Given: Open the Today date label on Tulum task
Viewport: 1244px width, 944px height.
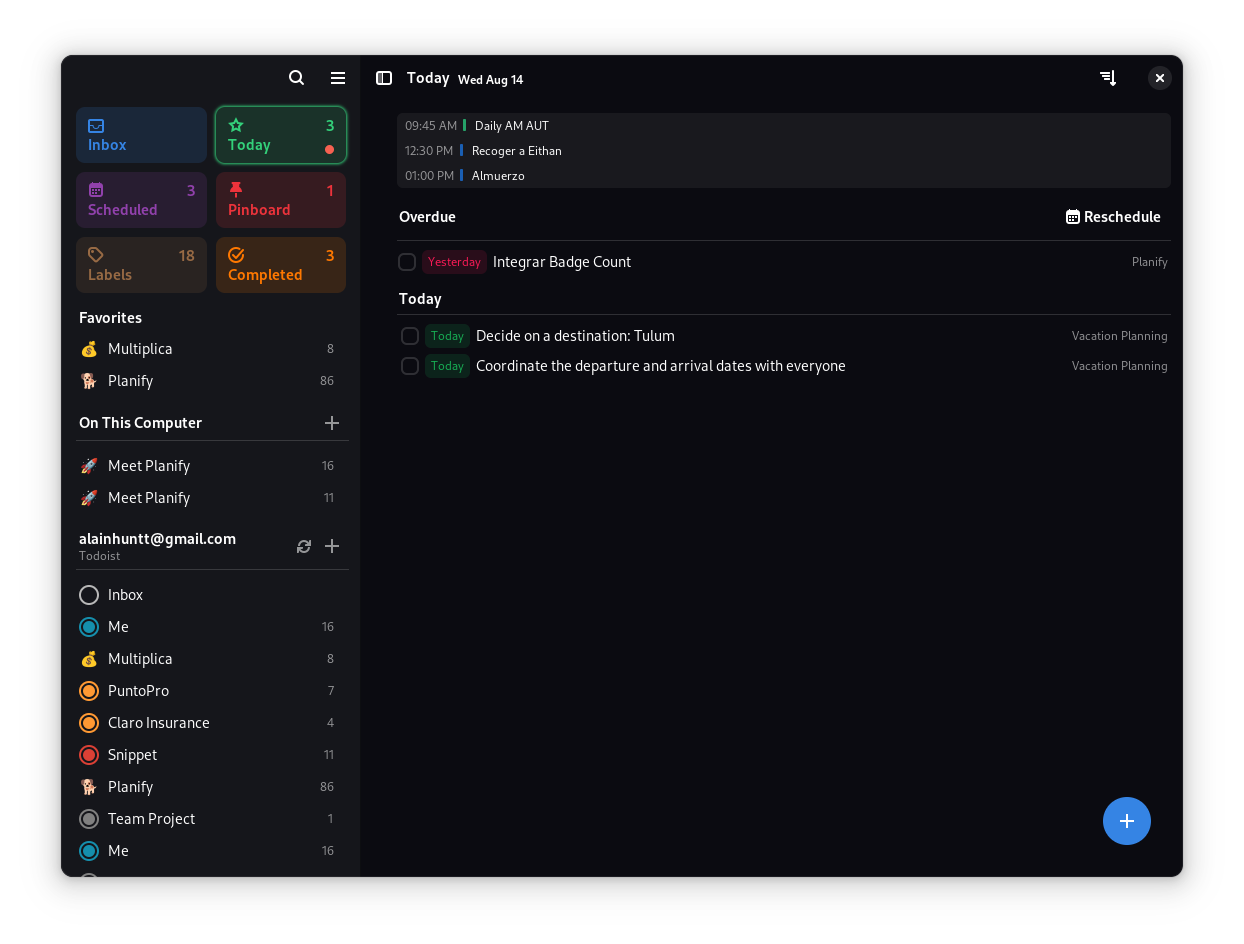Looking at the screenshot, I should [x=447, y=336].
